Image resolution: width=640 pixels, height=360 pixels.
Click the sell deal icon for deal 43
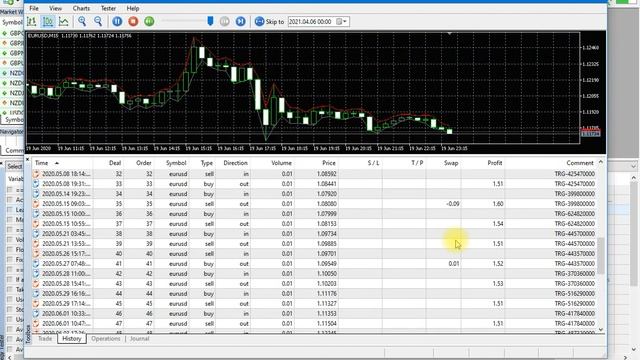pos(36,284)
